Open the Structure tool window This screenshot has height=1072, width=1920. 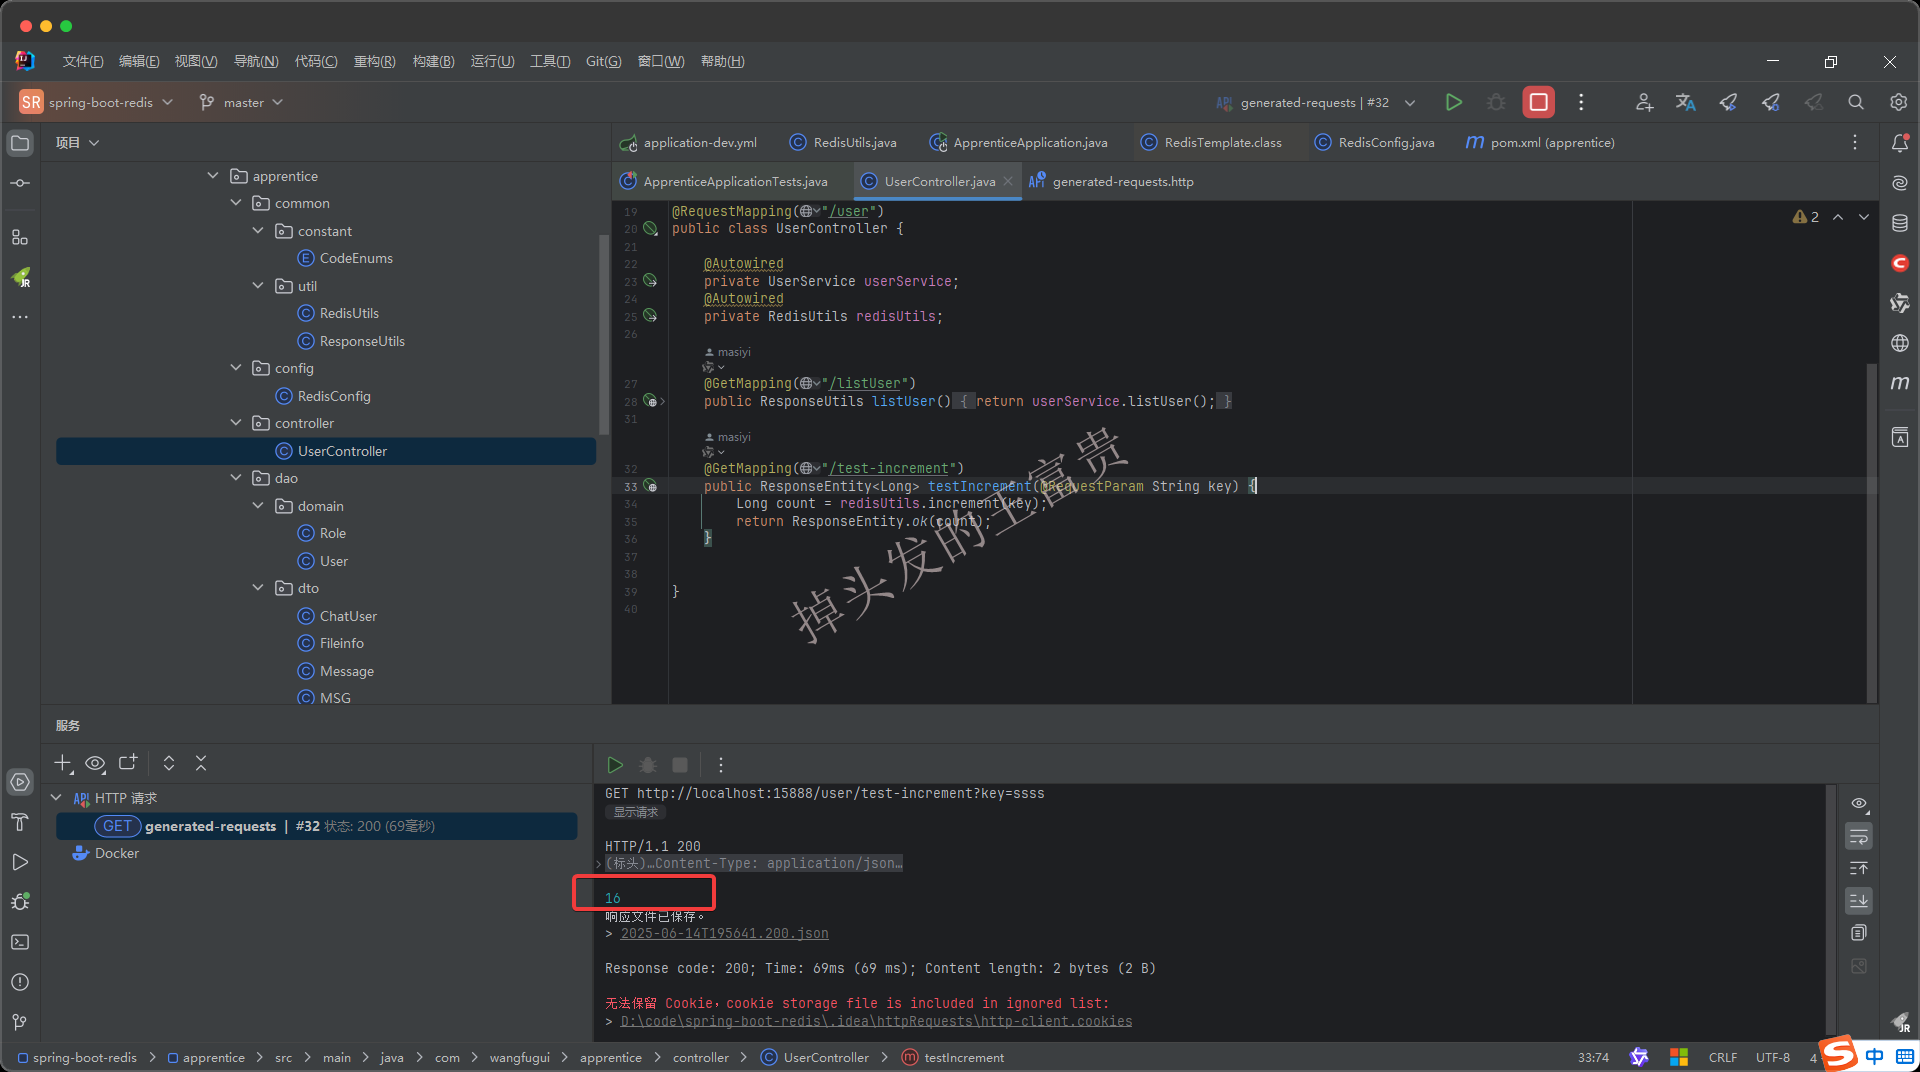click(x=20, y=237)
